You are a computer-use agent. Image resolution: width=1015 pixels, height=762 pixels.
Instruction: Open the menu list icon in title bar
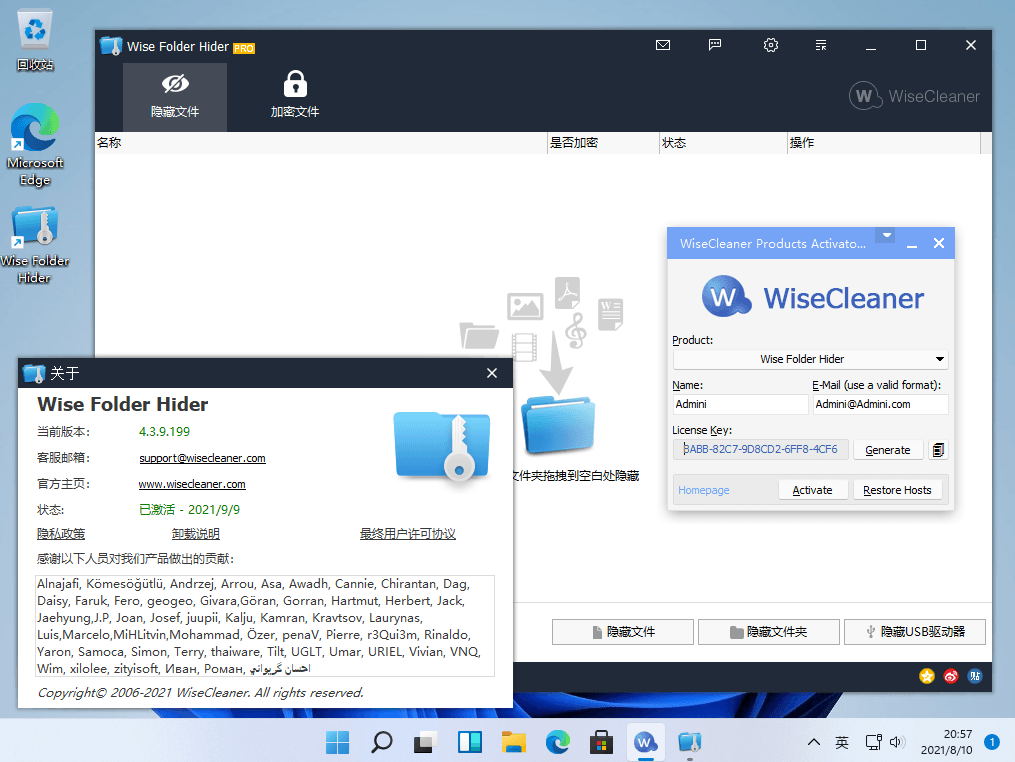(x=821, y=45)
